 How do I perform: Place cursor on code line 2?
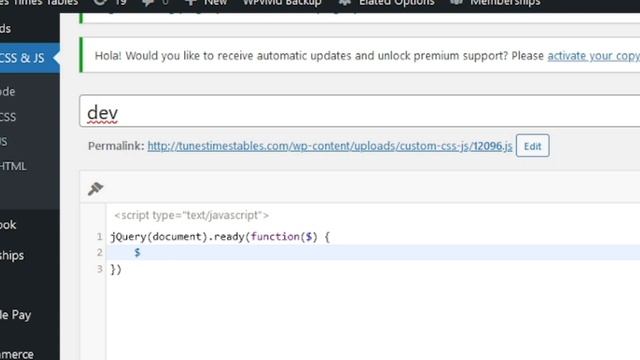tap(373, 252)
